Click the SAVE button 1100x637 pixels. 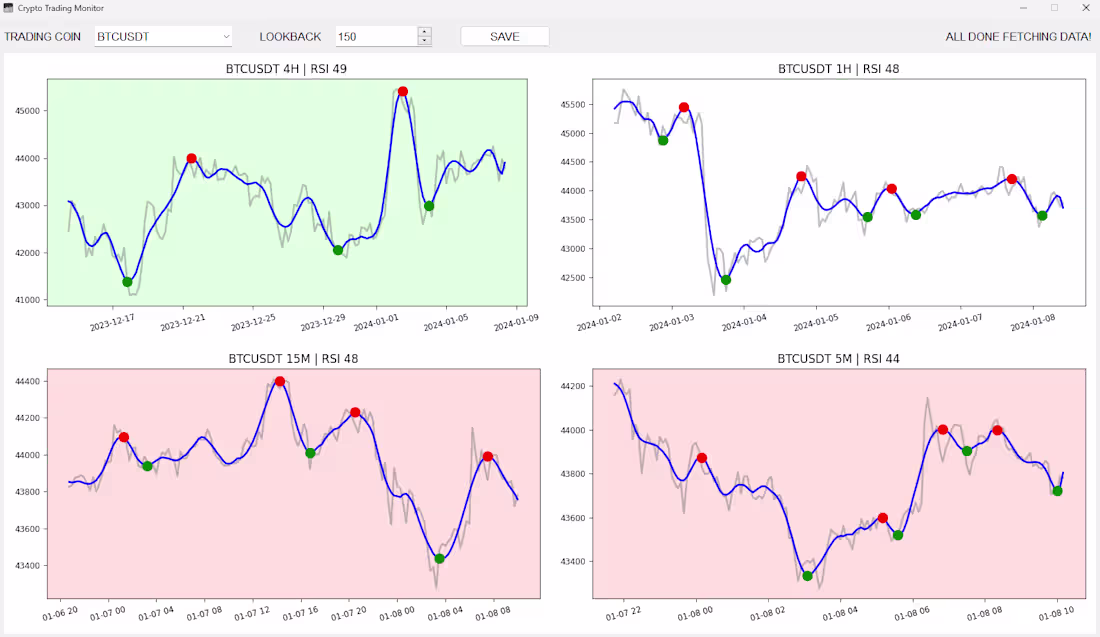pos(504,36)
